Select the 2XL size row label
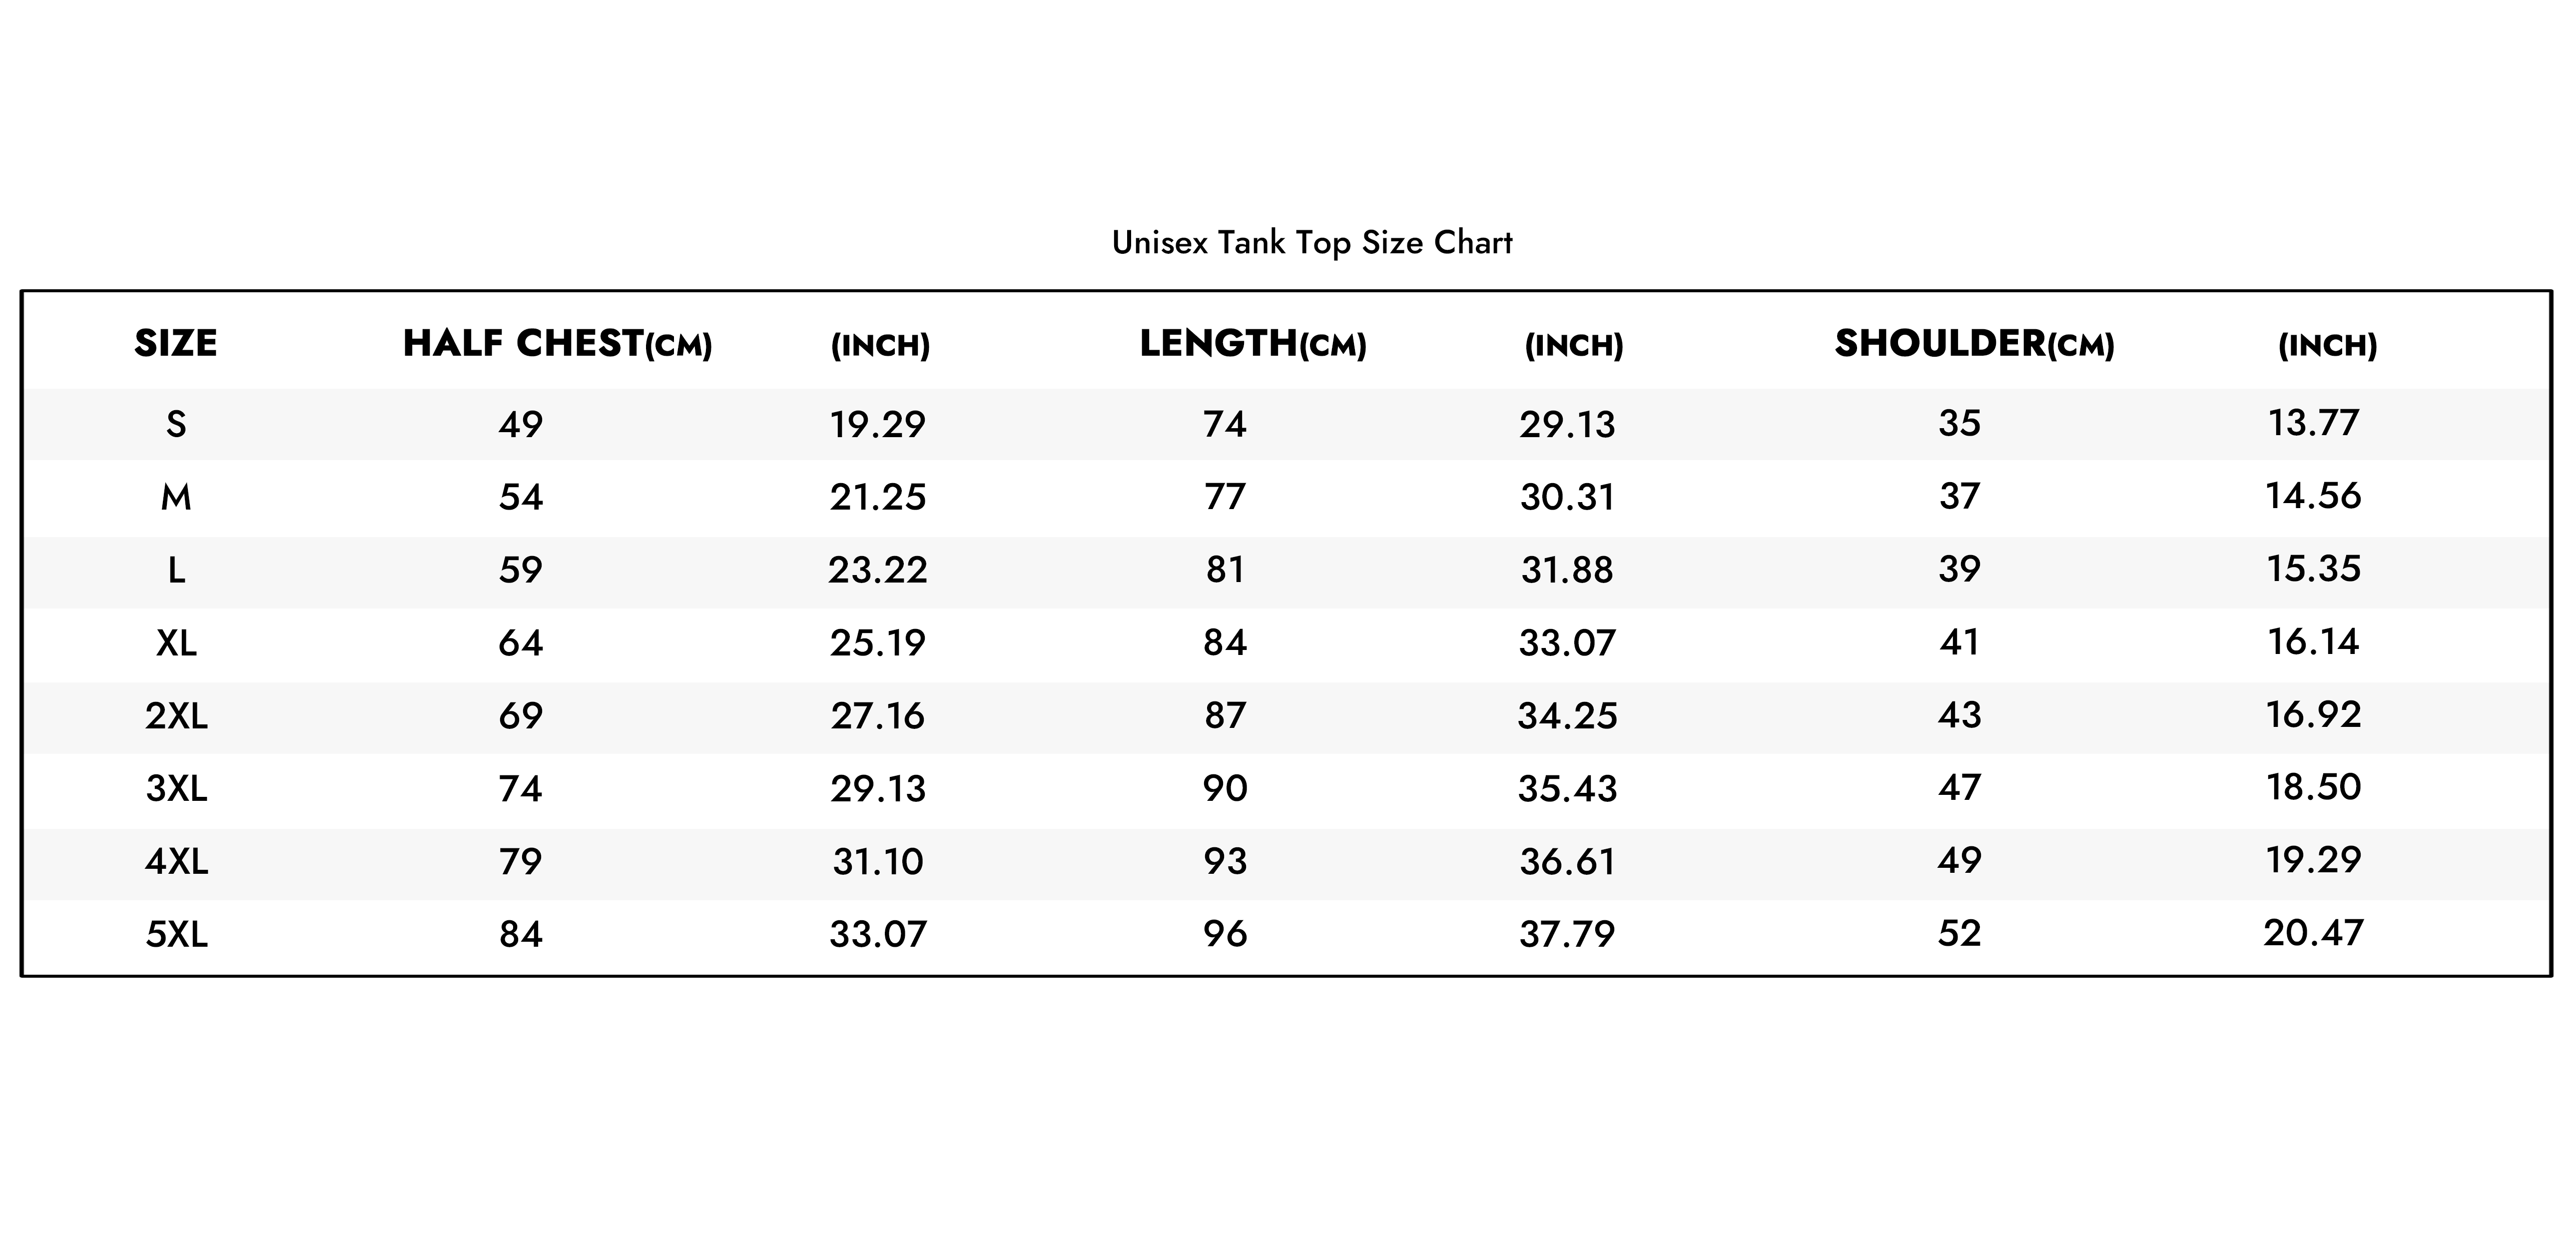 [x=176, y=716]
